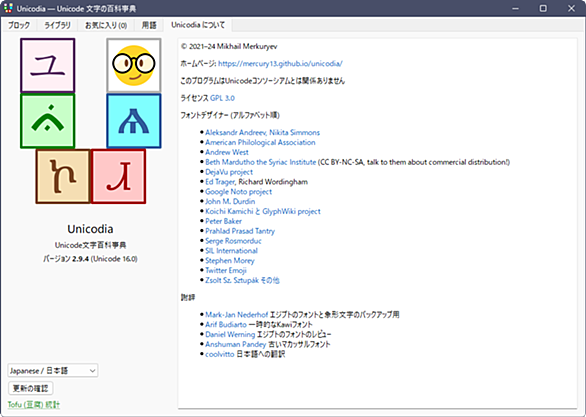Image resolution: width=586 pixels, height=417 pixels.
Task: Open the Serge Rosmorduc link
Action: pyautogui.click(x=233, y=241)
